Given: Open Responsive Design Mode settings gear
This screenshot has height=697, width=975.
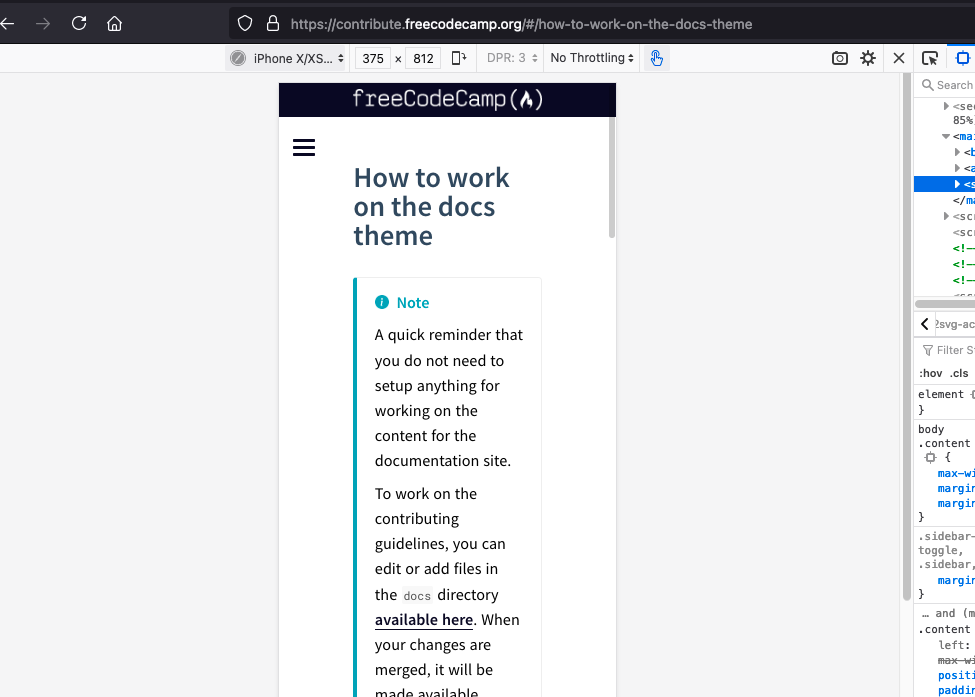Looking at the screenshot, I should pyautogui.click(x=867, y=58).
